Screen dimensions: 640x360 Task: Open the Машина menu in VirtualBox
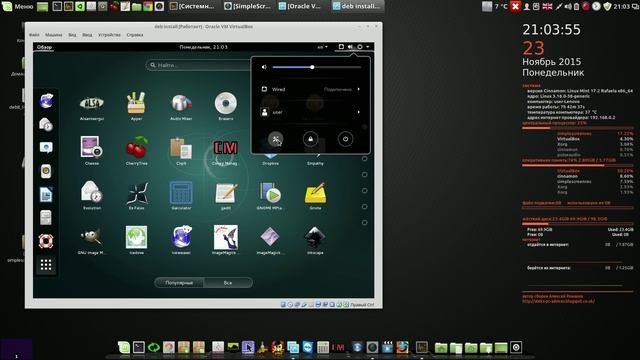coord(53,35)
